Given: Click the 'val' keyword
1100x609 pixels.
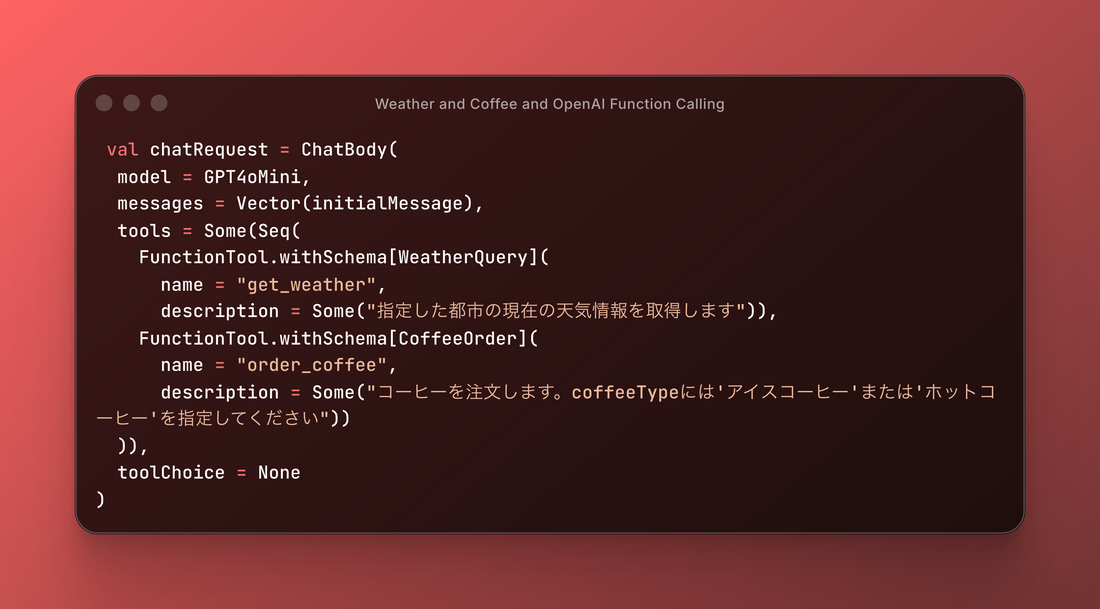Looking at the screenshot, I should (x=123, y=150).
